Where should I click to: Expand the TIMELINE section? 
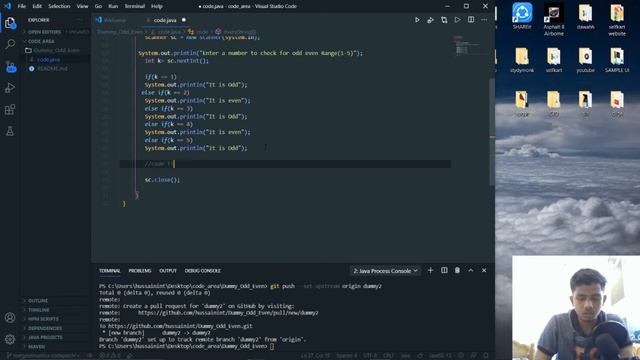(x=56, y=310)
